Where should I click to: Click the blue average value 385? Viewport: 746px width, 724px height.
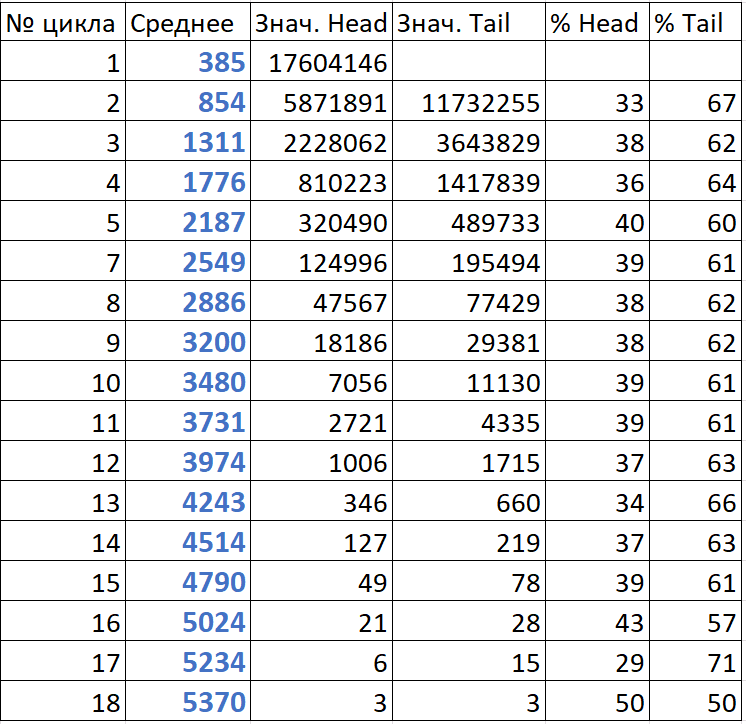[x=220, y=63]
